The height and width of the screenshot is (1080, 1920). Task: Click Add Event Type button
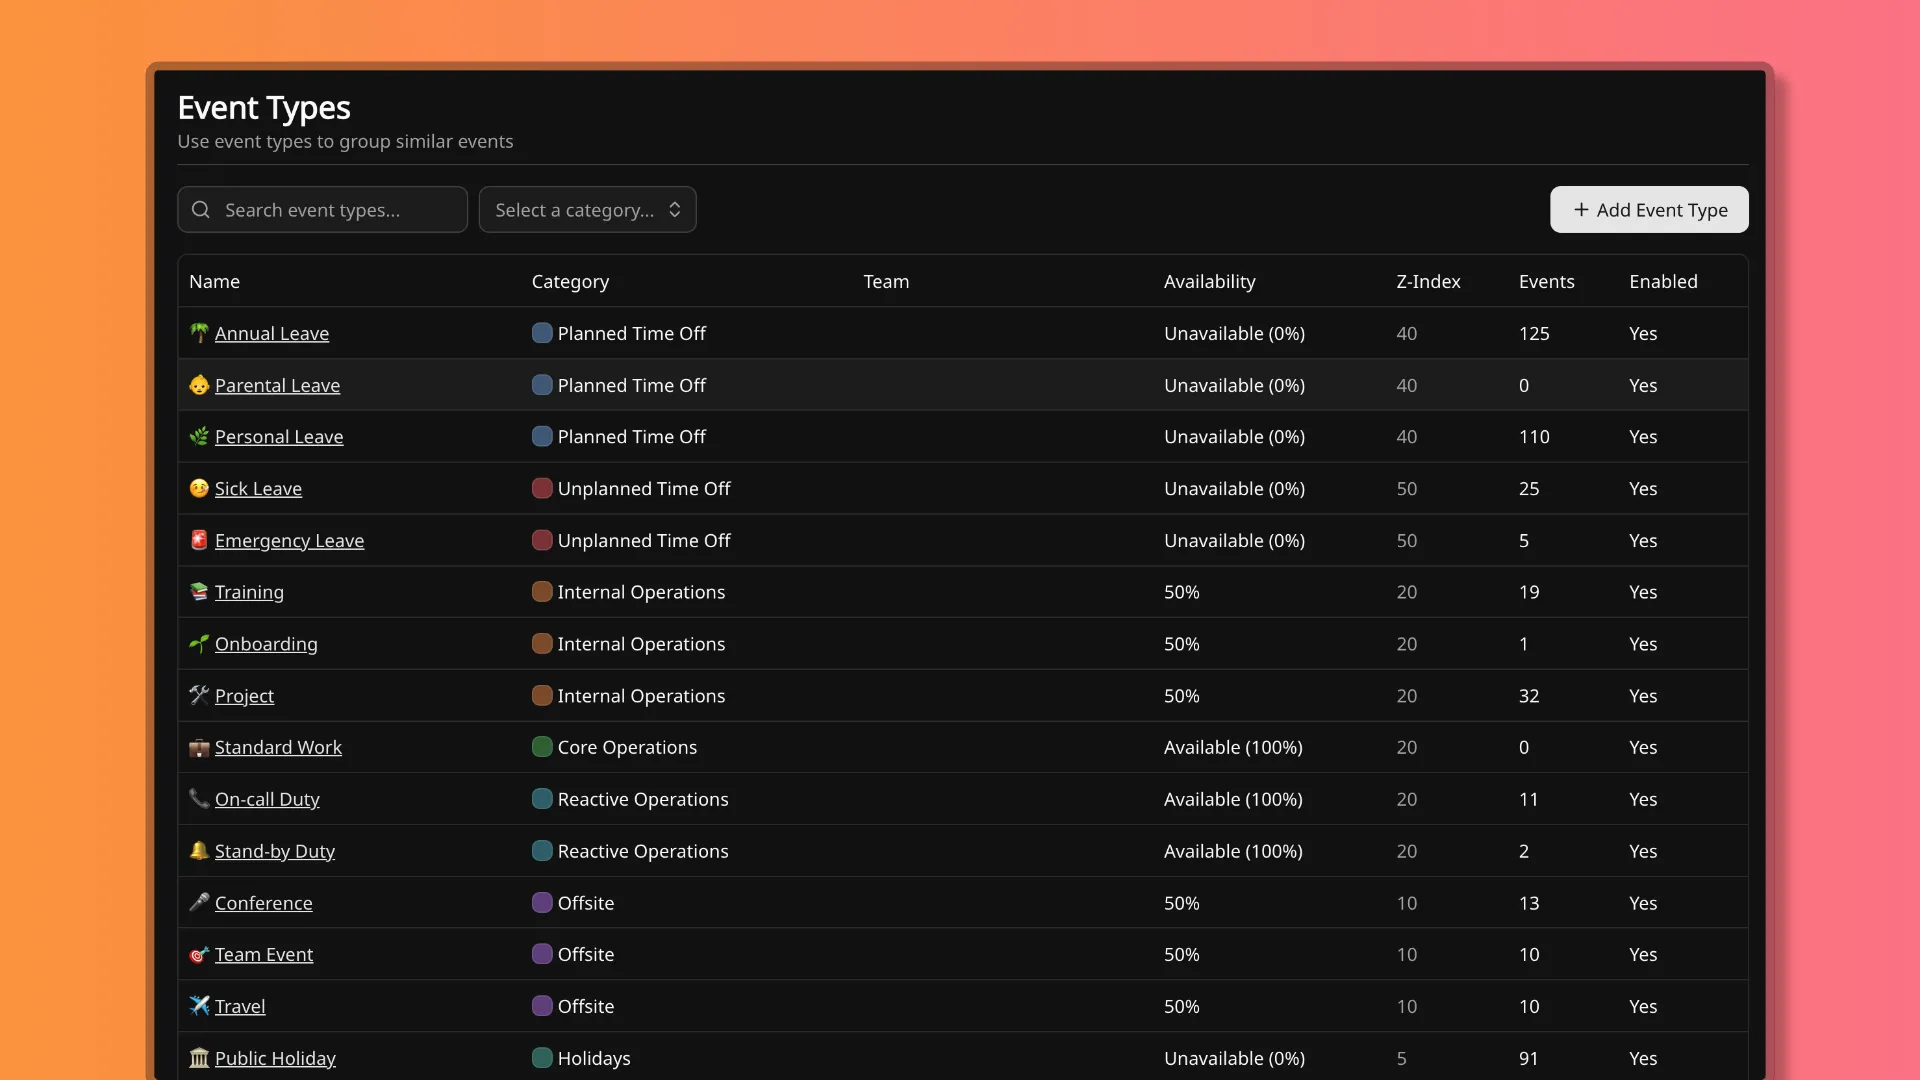1649,210
